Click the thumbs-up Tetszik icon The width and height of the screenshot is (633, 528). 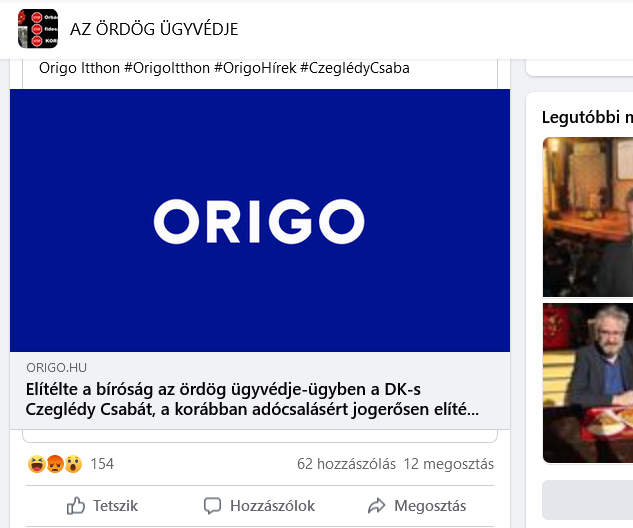pyautogui.click(x=76, y=505)
